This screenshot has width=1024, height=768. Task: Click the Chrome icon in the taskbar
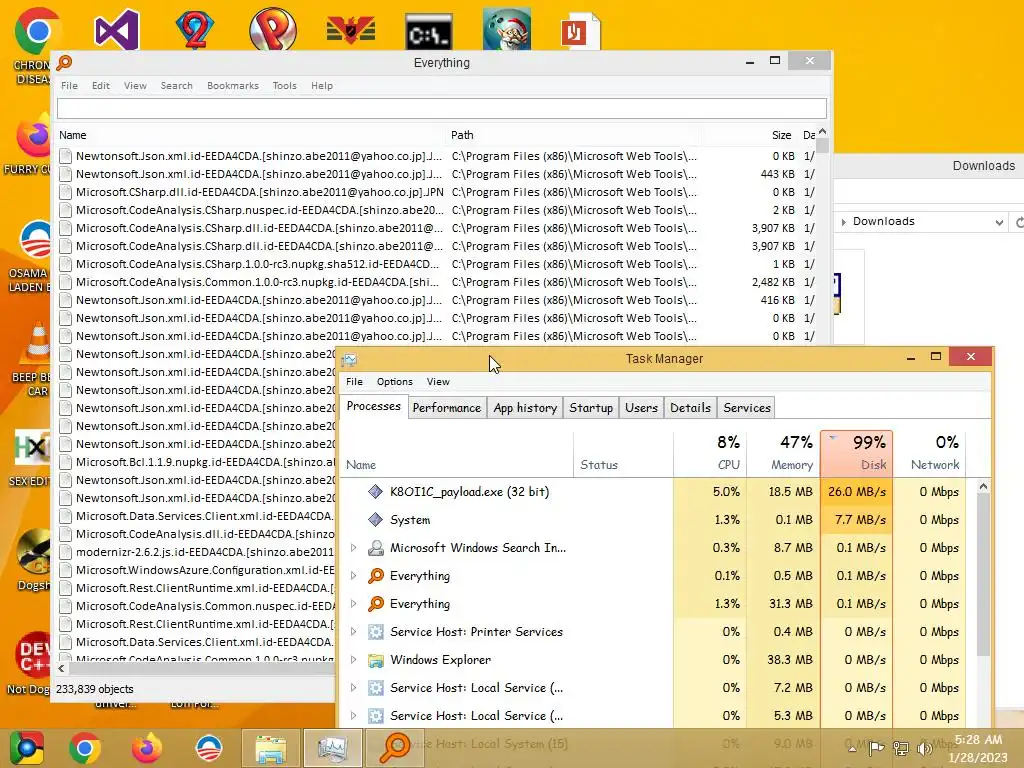(85, 748)
